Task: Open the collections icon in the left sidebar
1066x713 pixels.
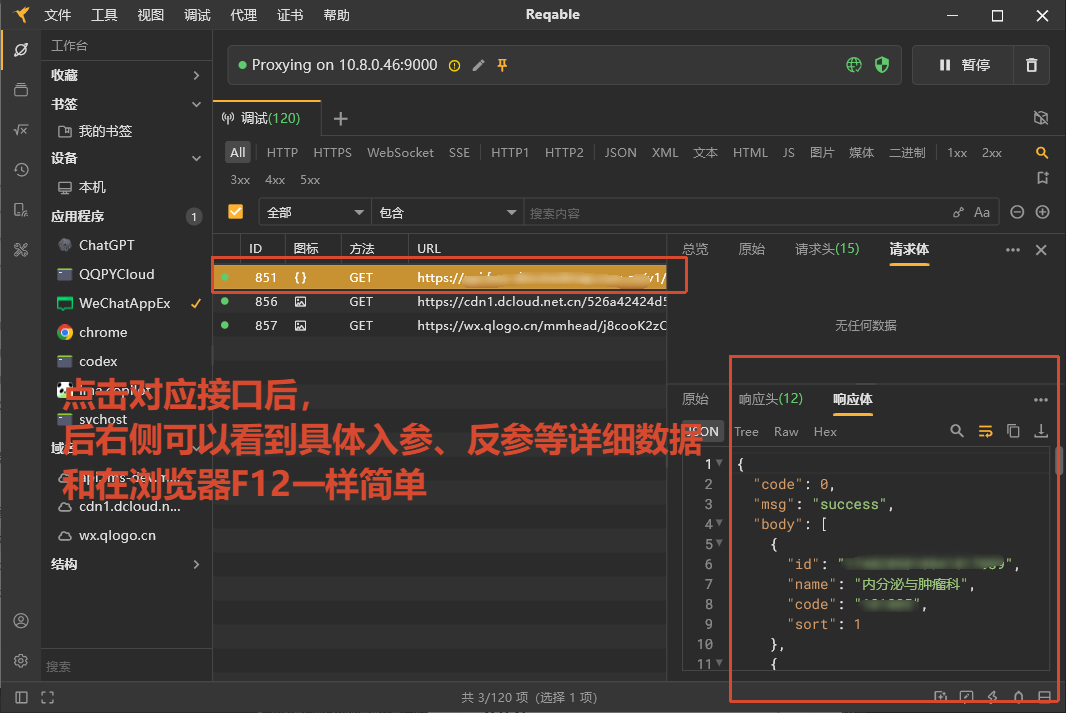Action: coord(21,90)
